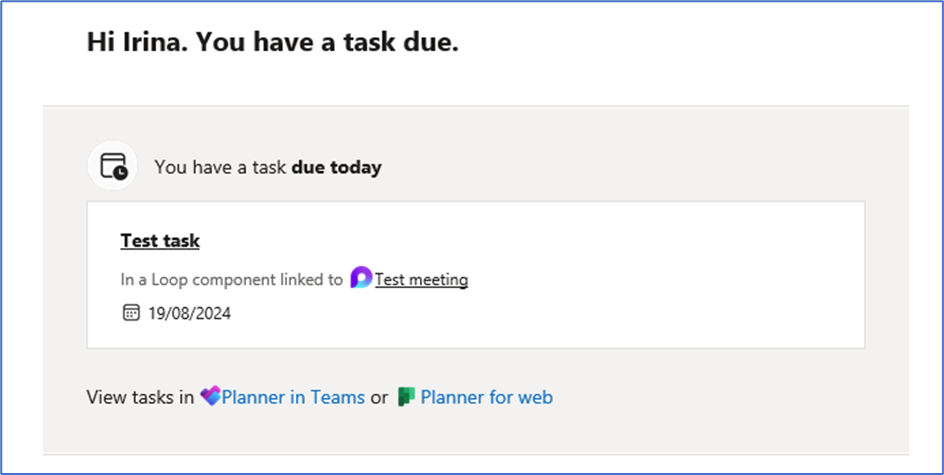Image resolution: width=944 pixels, height=475 pixels.
Task: Click the clock-calendar task due icon
Action: pos(113,167)
